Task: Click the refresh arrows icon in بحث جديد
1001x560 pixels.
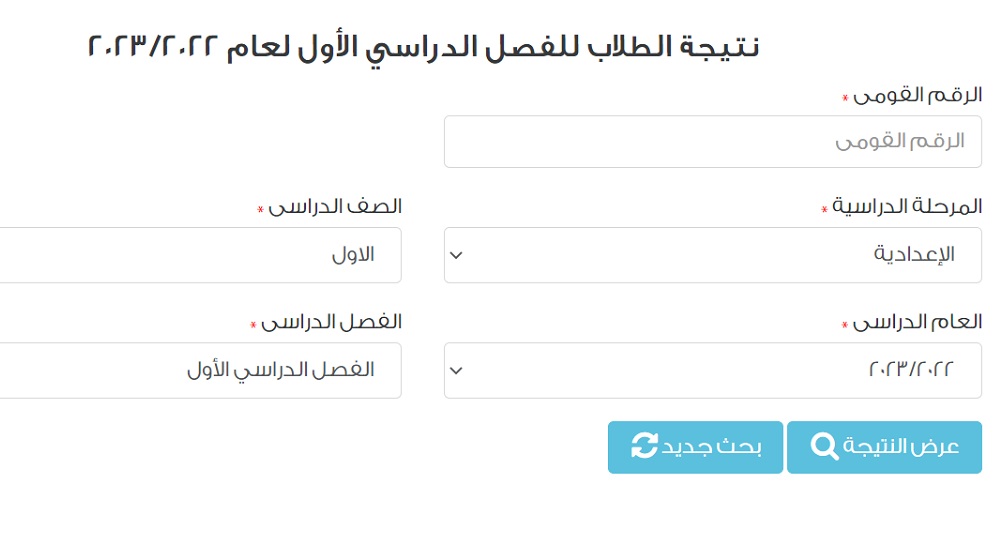Action: 645,447
